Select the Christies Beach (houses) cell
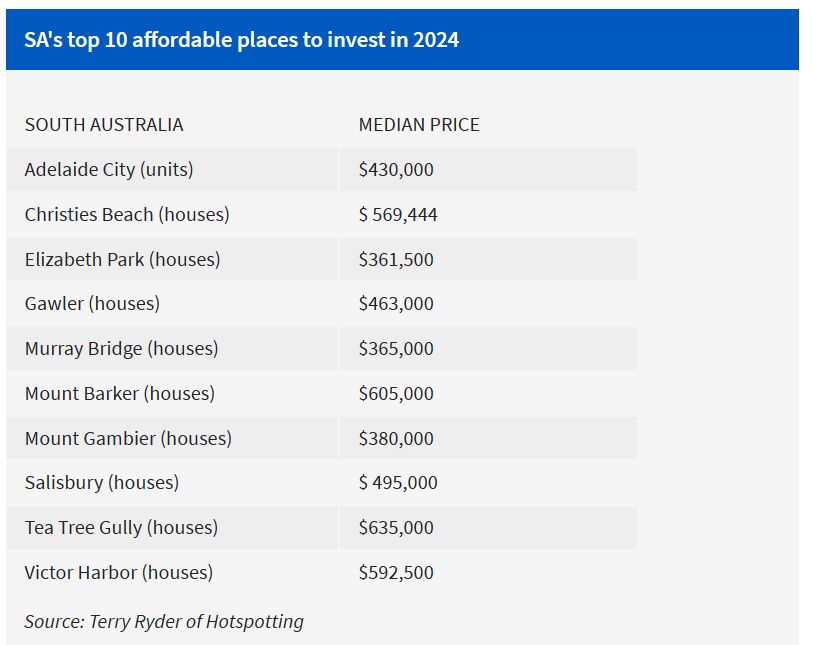The width and height of the screenshot is (814, 645). (127, 215)
